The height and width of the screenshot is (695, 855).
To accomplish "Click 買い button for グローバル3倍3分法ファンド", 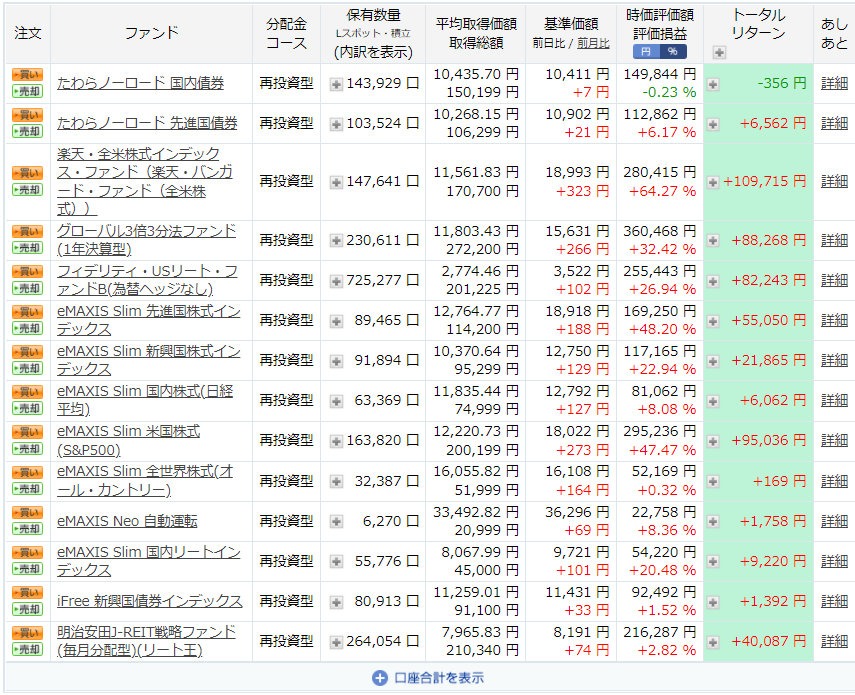I will coord(27,232).
